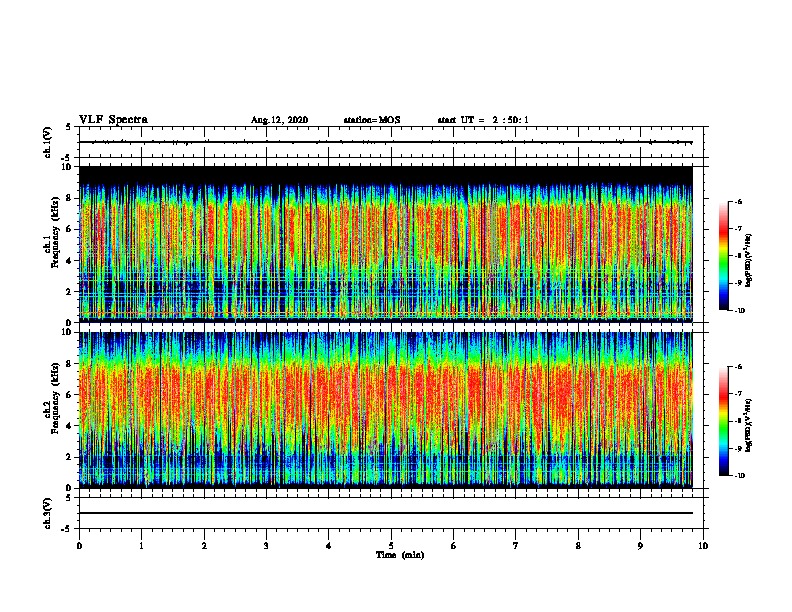Click time axis tick label "0"
This screenshot has width=792, height=612.
pyautogui.click(x=79, y=546)
